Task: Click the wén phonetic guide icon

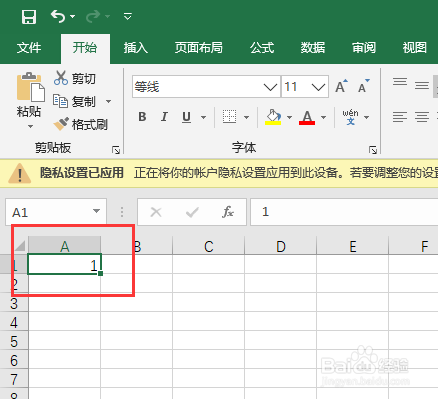Action: pos(350,117)
